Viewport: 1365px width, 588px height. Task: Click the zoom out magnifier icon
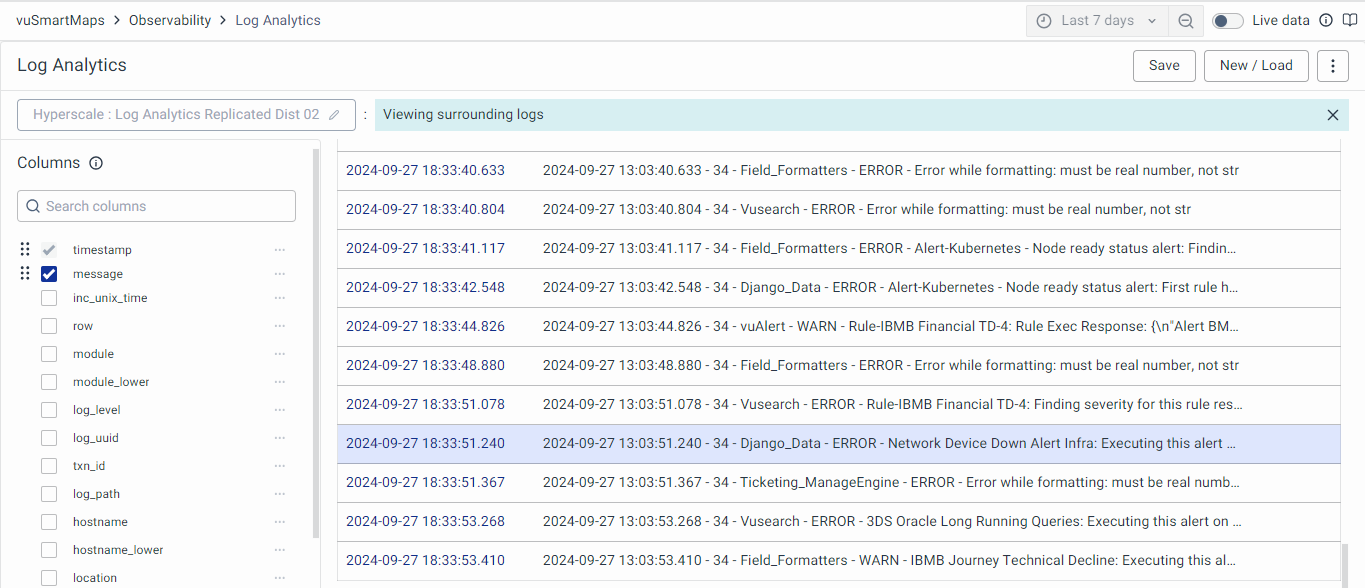(1185, 21)
